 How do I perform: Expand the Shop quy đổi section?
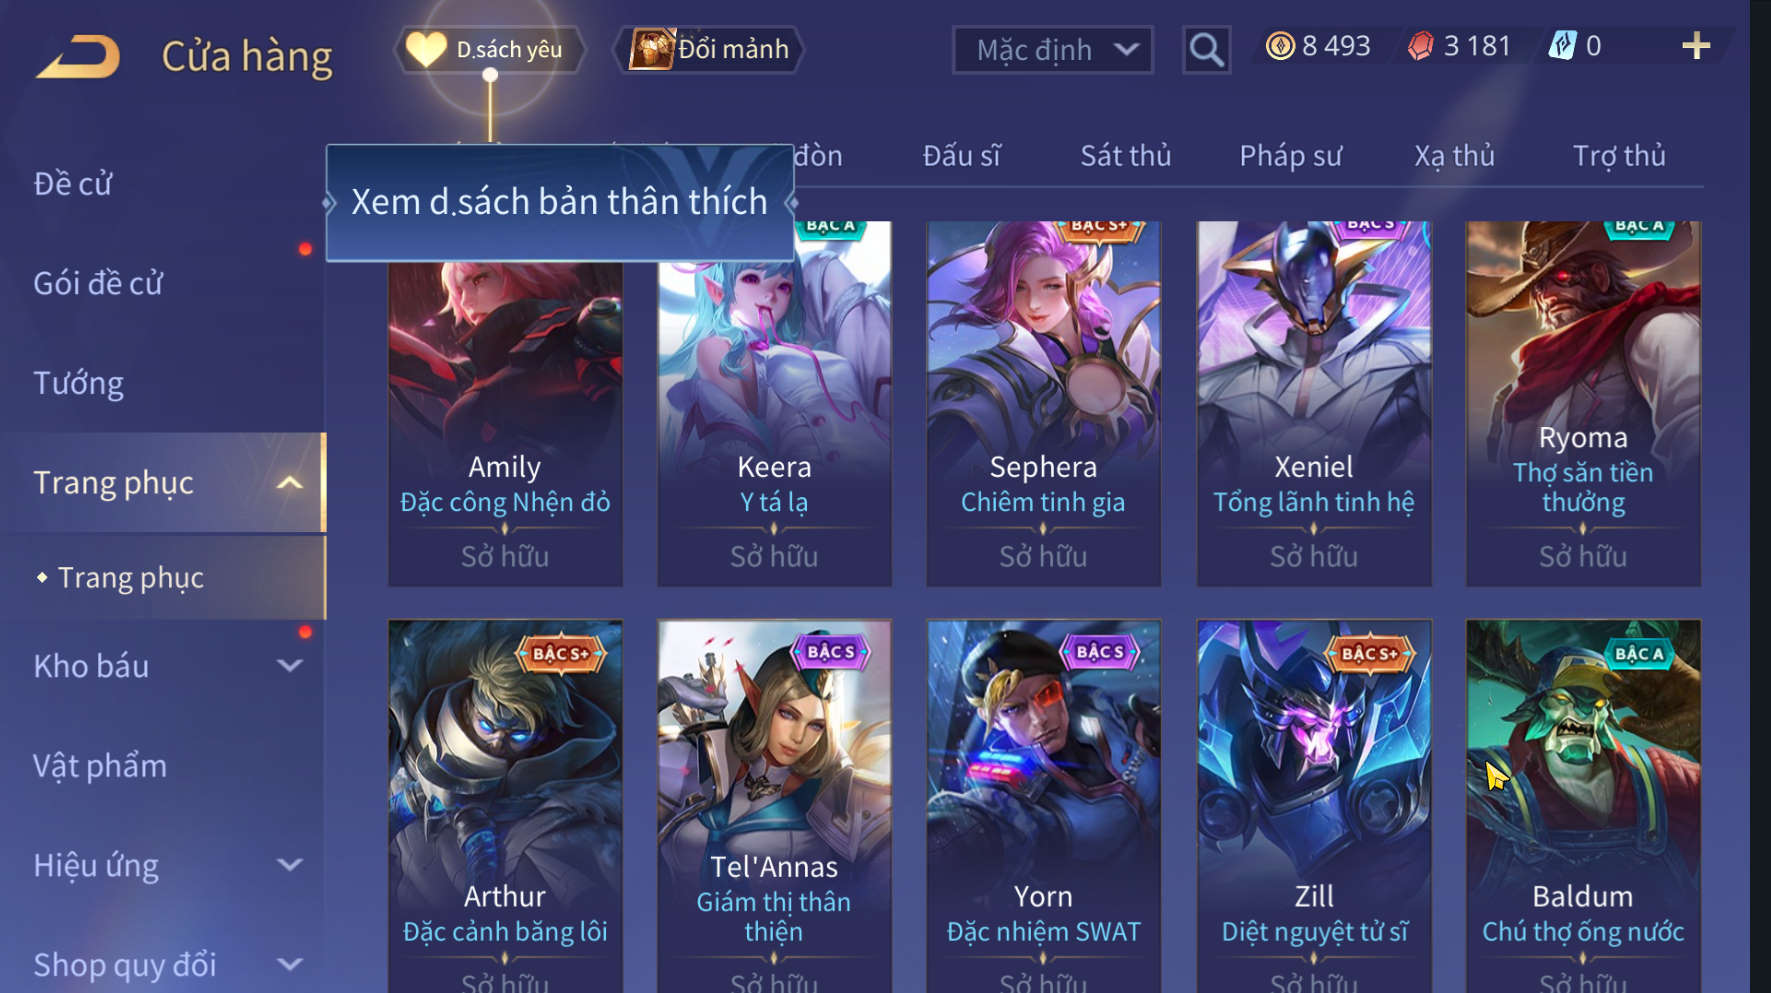290,964
